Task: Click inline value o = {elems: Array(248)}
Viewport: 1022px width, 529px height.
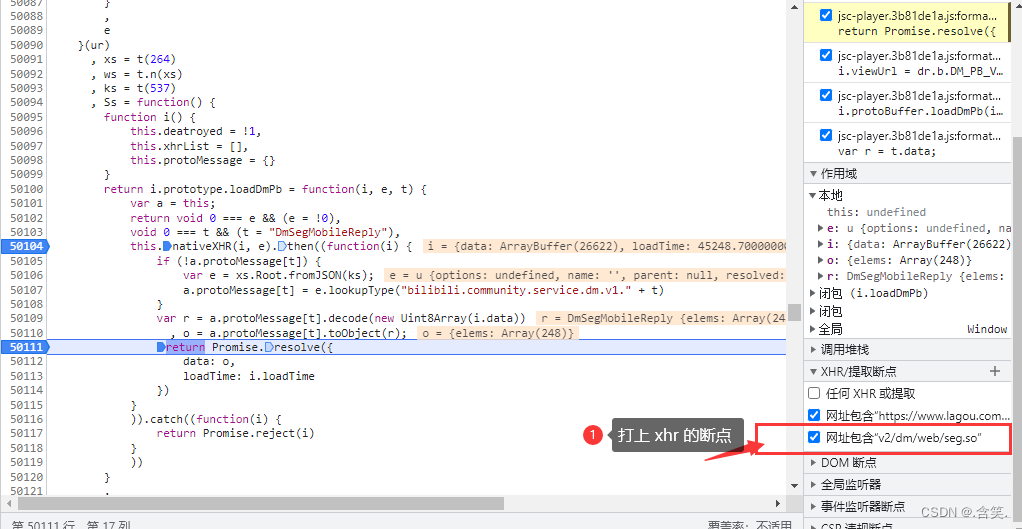Action: (x=498, y=333)
